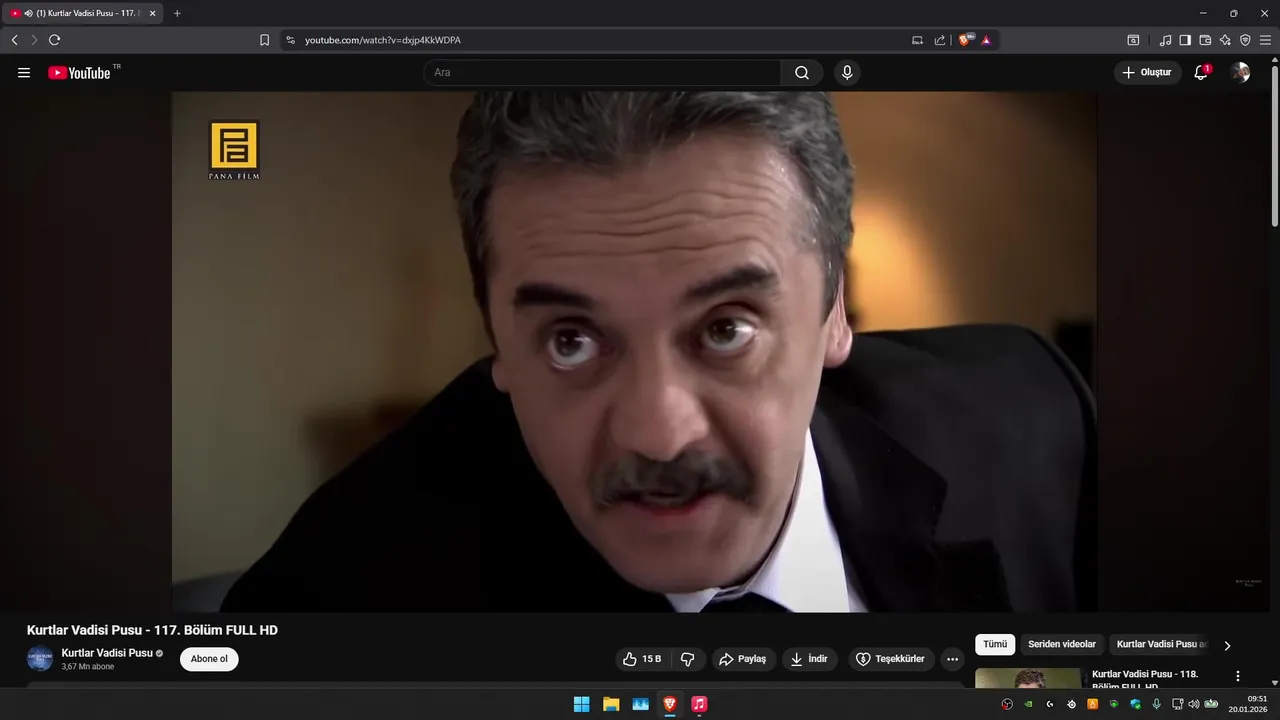Dislike the video with thumbs-down icon

pyautogui.click(x=688, y=659)
